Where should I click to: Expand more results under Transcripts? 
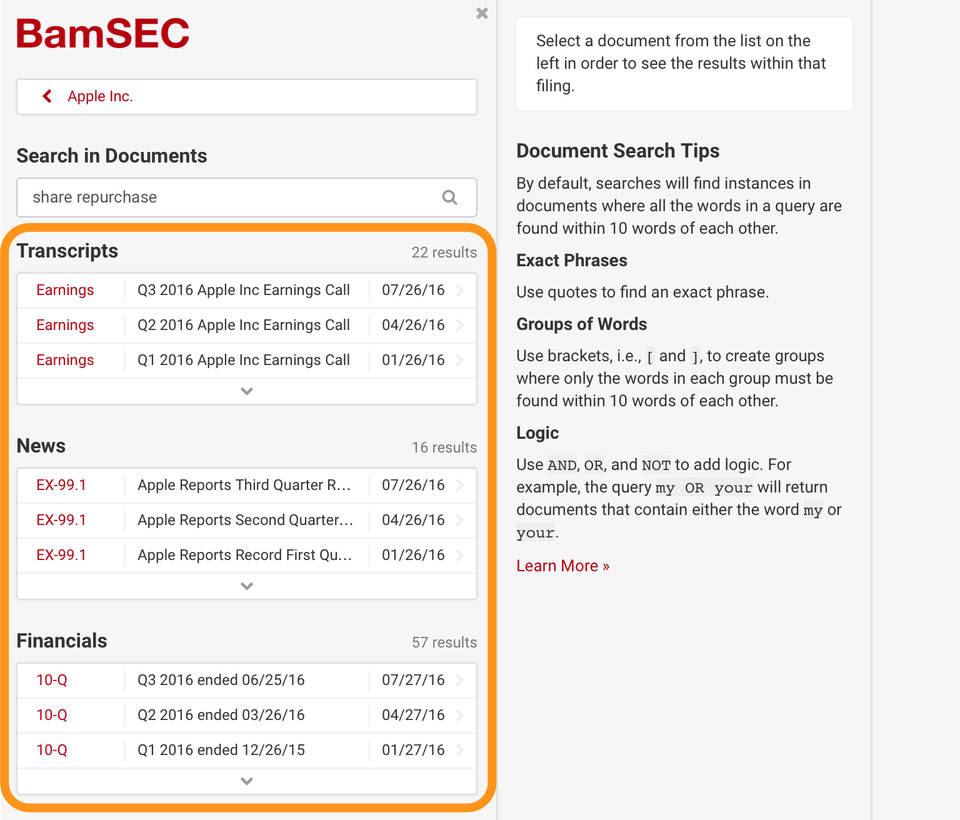[246, 390]
